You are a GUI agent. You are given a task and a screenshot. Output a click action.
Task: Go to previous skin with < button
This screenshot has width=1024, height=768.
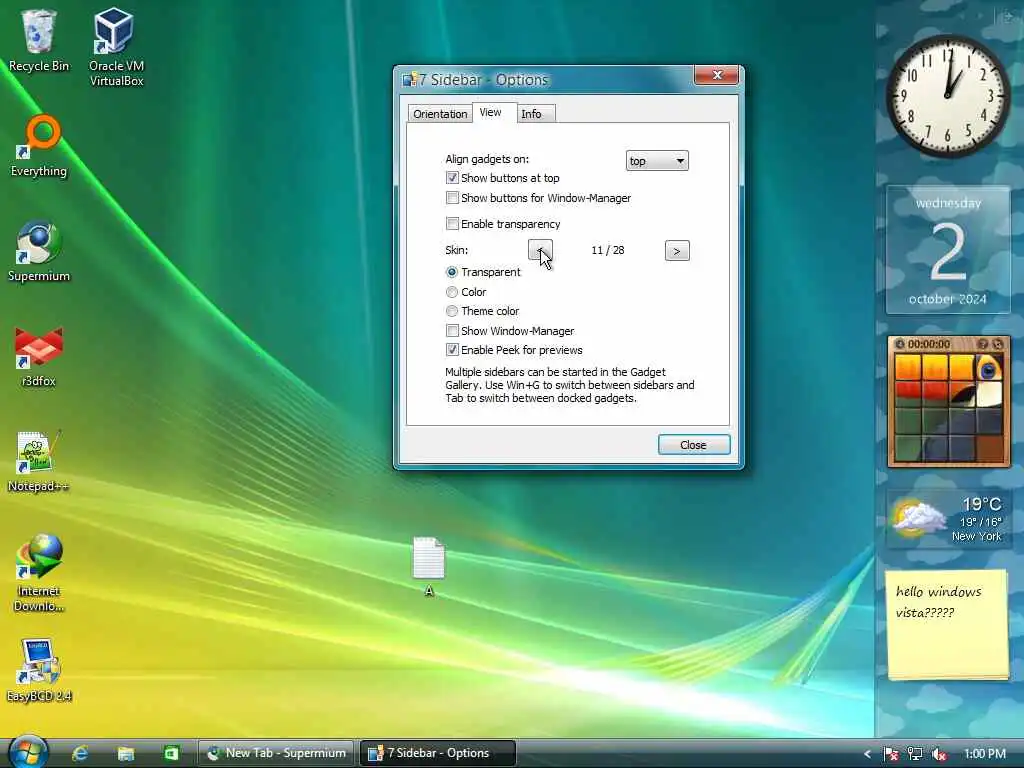(540, 250)
